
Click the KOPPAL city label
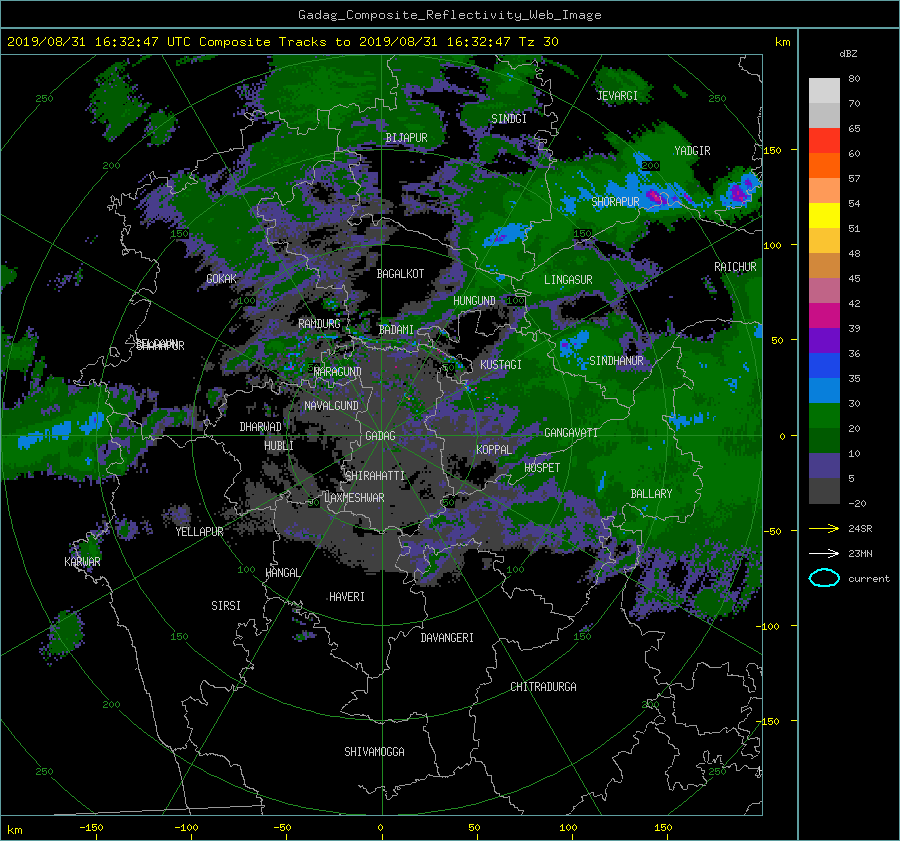tap(494, 450)
